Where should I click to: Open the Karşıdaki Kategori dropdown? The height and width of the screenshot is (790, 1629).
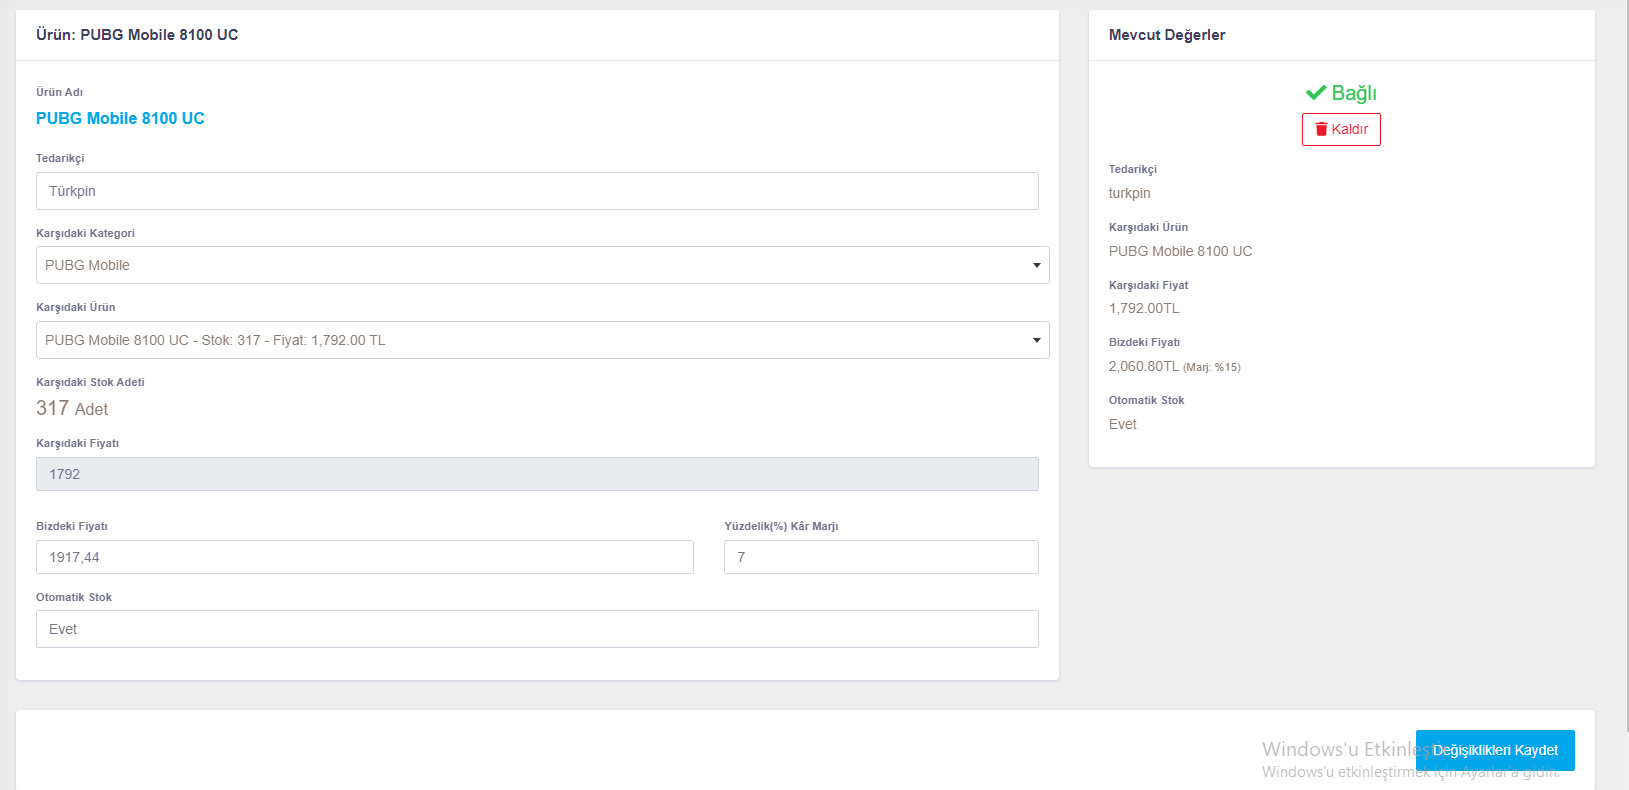pos(542,265)
